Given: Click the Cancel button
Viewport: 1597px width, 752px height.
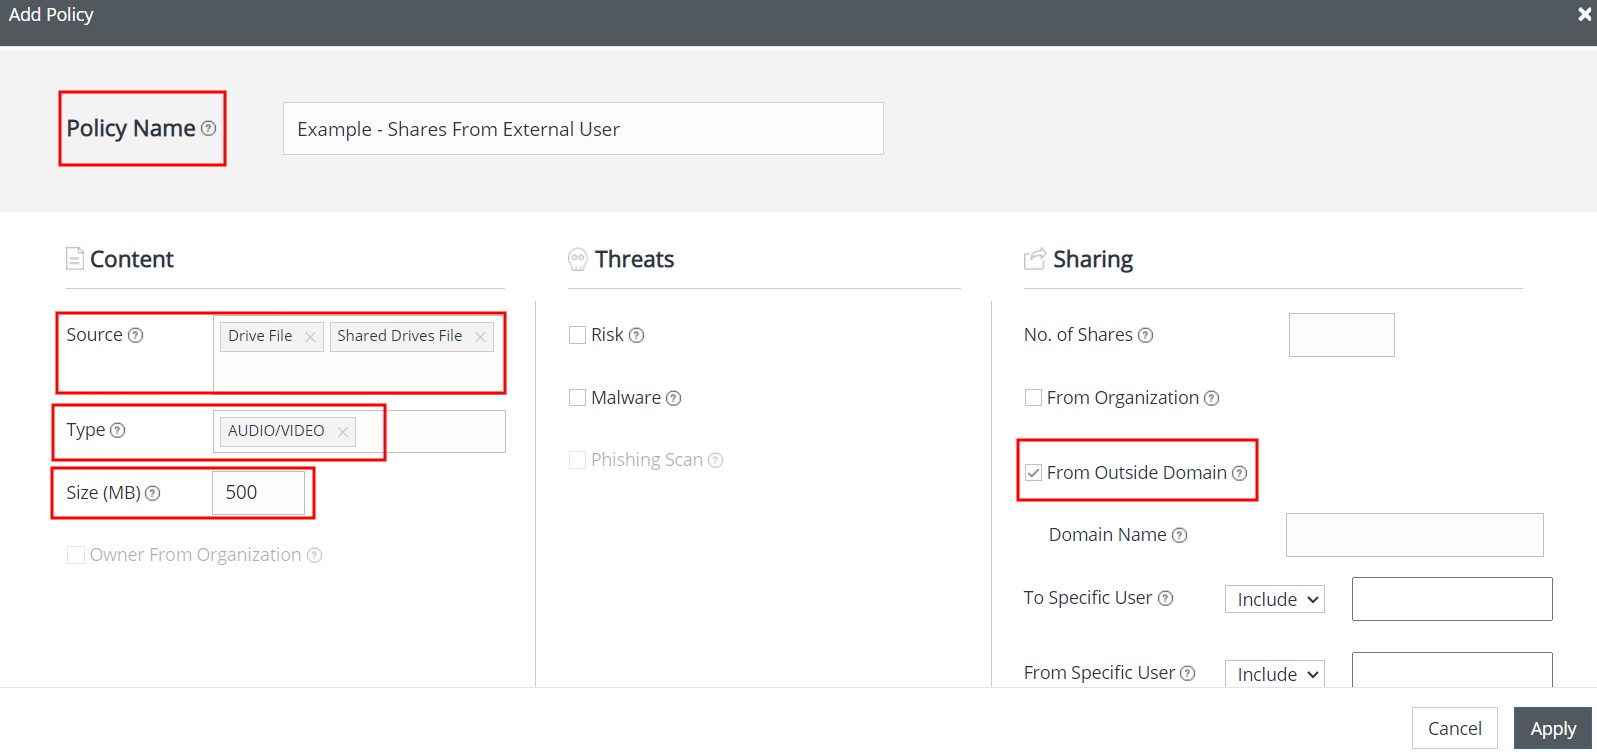Looking at the screenshot, I should pos(1454,729).
